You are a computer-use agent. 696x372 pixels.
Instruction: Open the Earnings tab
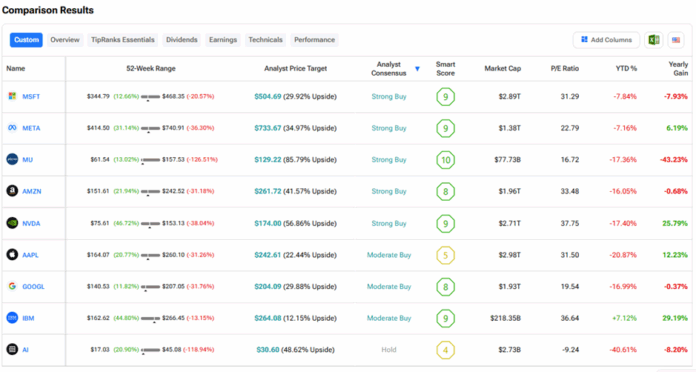(223, 40)
